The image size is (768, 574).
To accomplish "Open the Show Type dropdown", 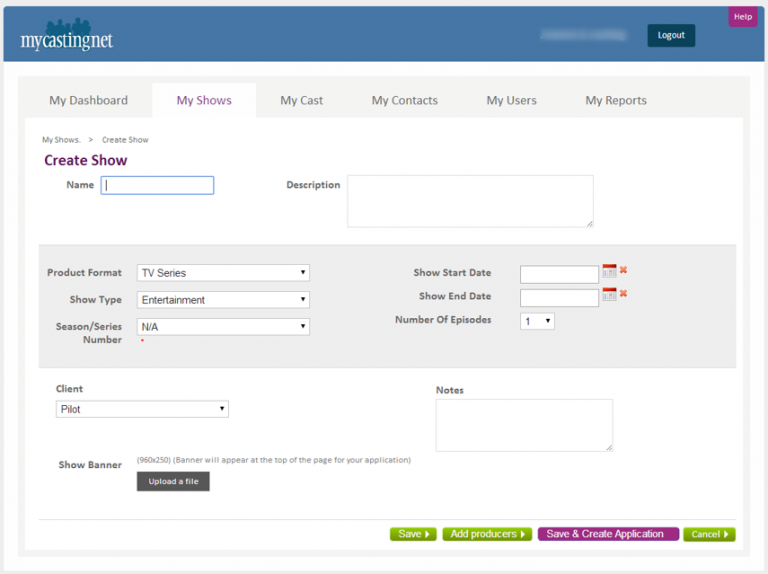I will pos(223,300).
